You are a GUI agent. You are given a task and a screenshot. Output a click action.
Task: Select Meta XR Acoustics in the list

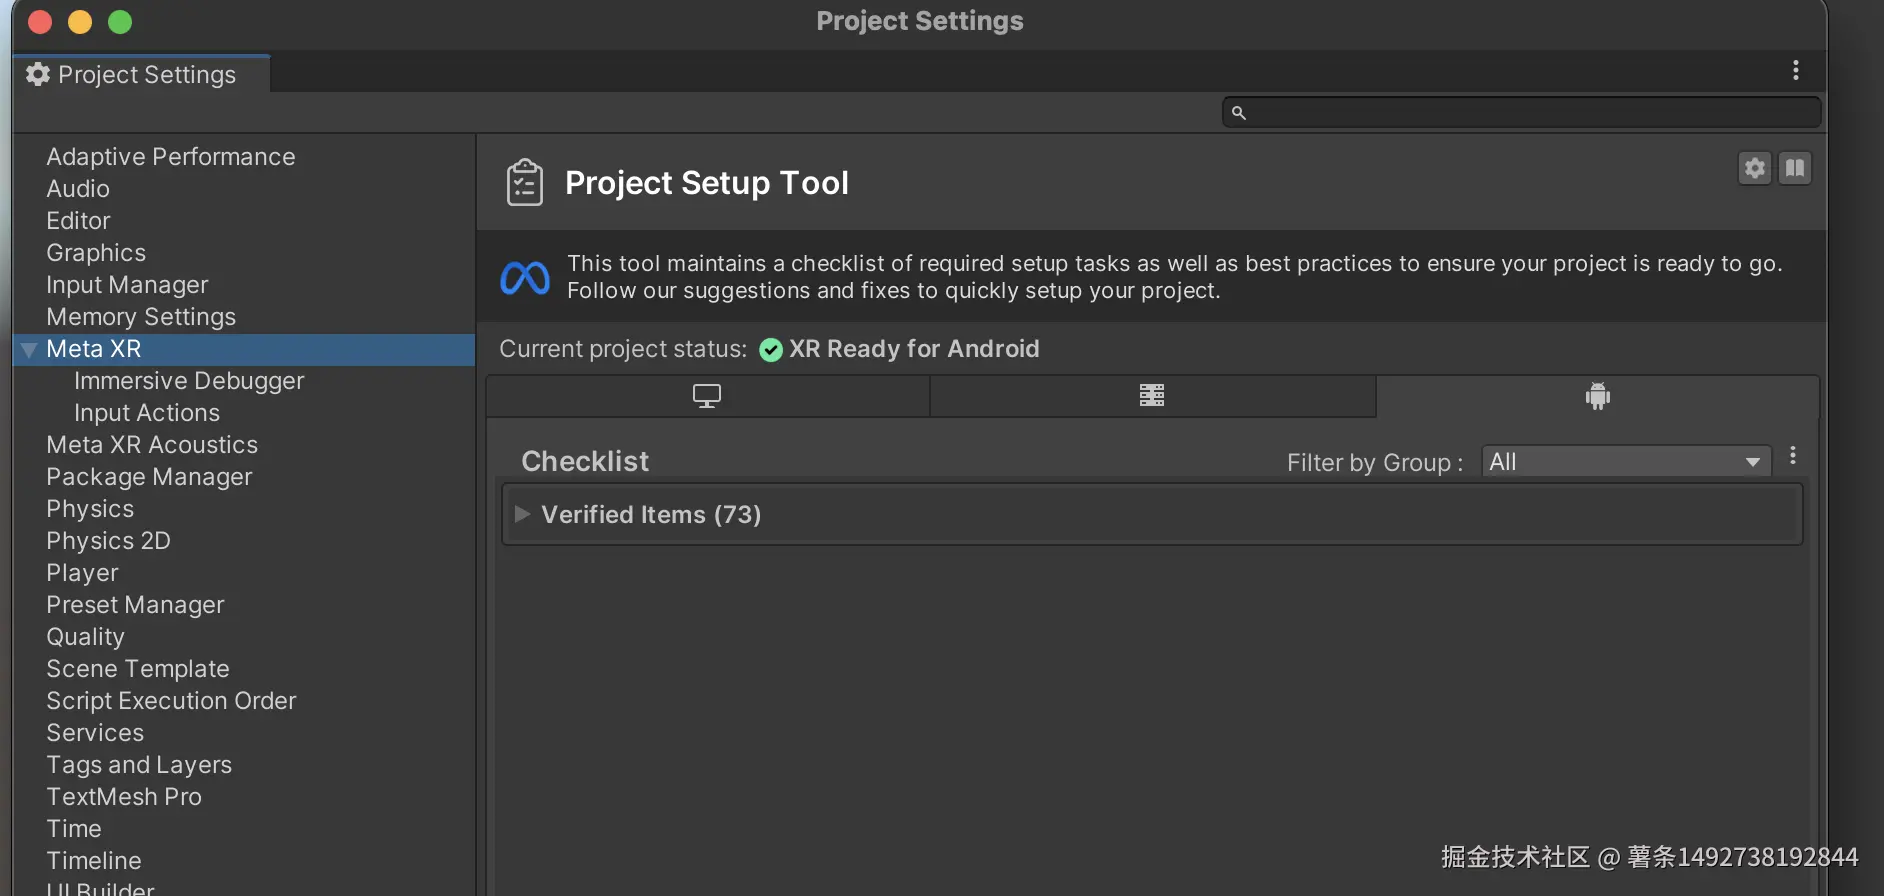[x=152, y=445]
